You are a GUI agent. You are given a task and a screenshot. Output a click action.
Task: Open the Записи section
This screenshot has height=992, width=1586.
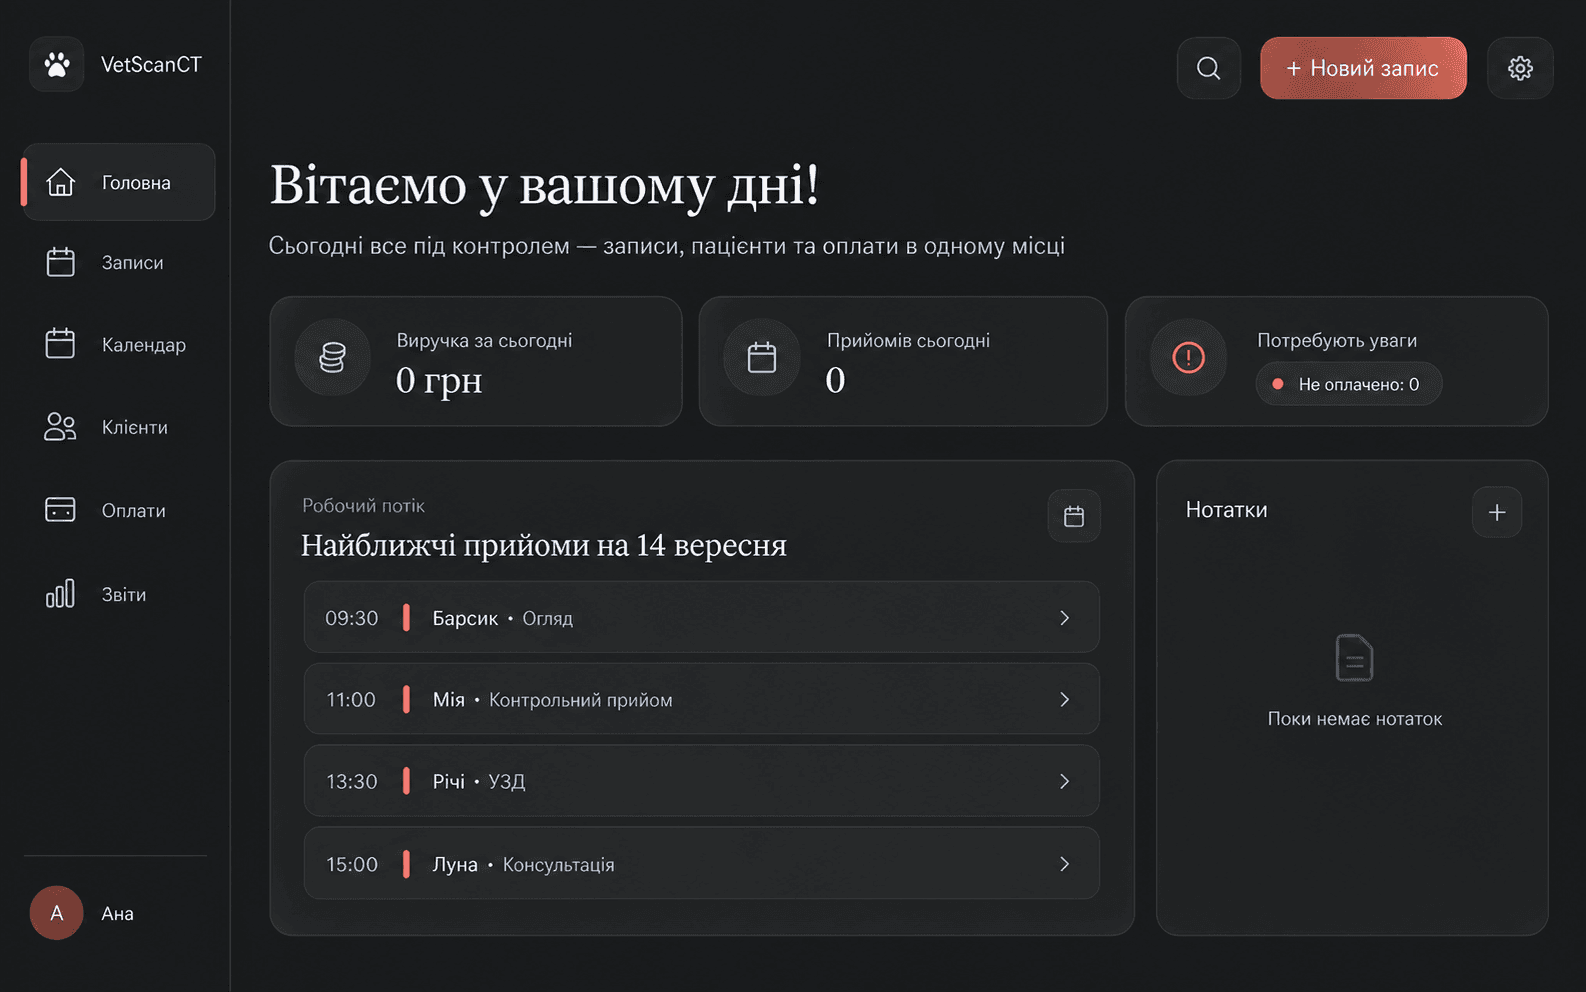pyautogui.click(x=120, y=262)
